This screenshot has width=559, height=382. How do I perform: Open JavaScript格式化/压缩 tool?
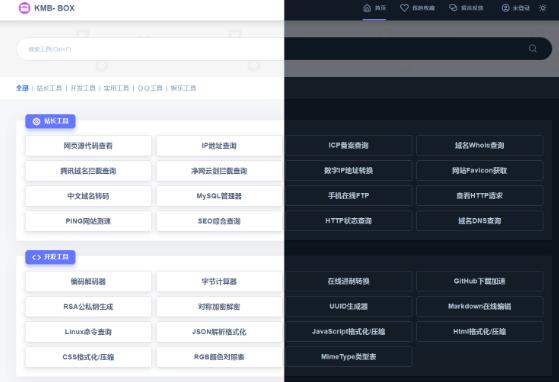click(x=348, y=332)
